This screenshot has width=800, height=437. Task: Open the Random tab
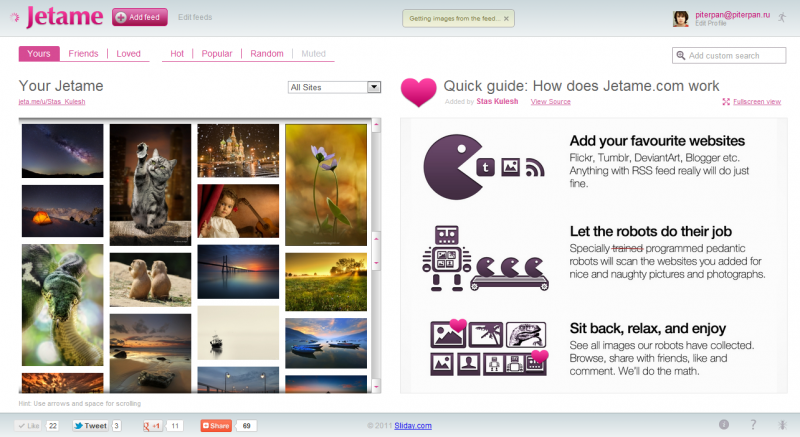pos(266,54)
